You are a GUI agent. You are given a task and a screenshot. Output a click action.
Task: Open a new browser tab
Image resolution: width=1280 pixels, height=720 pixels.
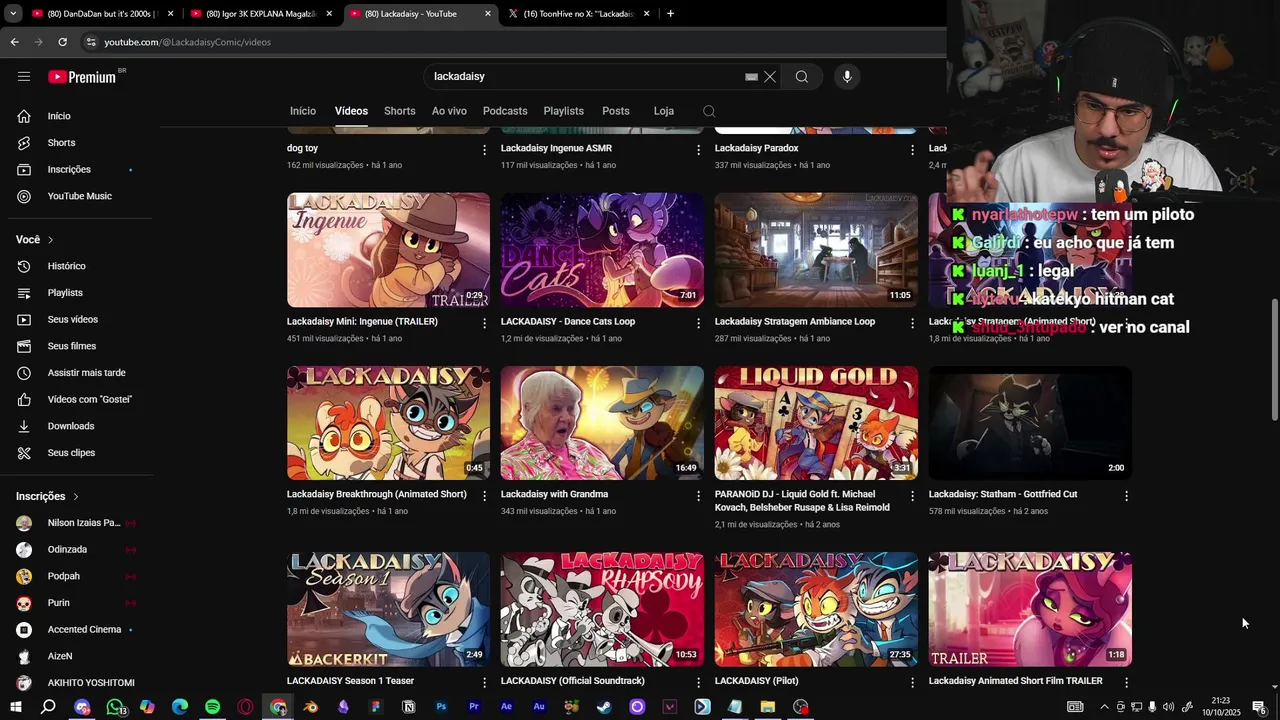(x=670, y=14)
